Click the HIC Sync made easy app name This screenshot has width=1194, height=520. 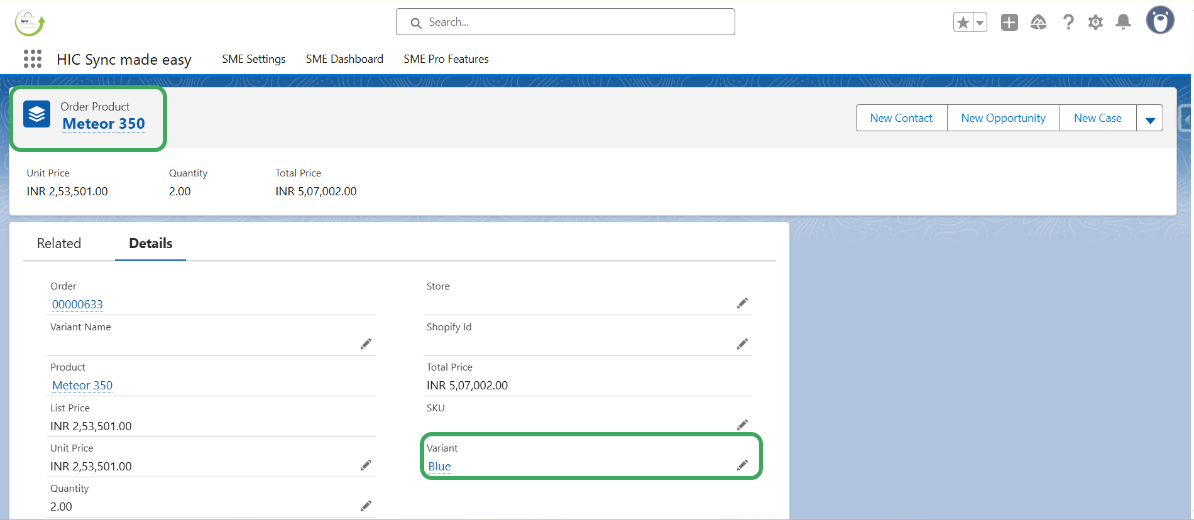[x=124, y=59]
